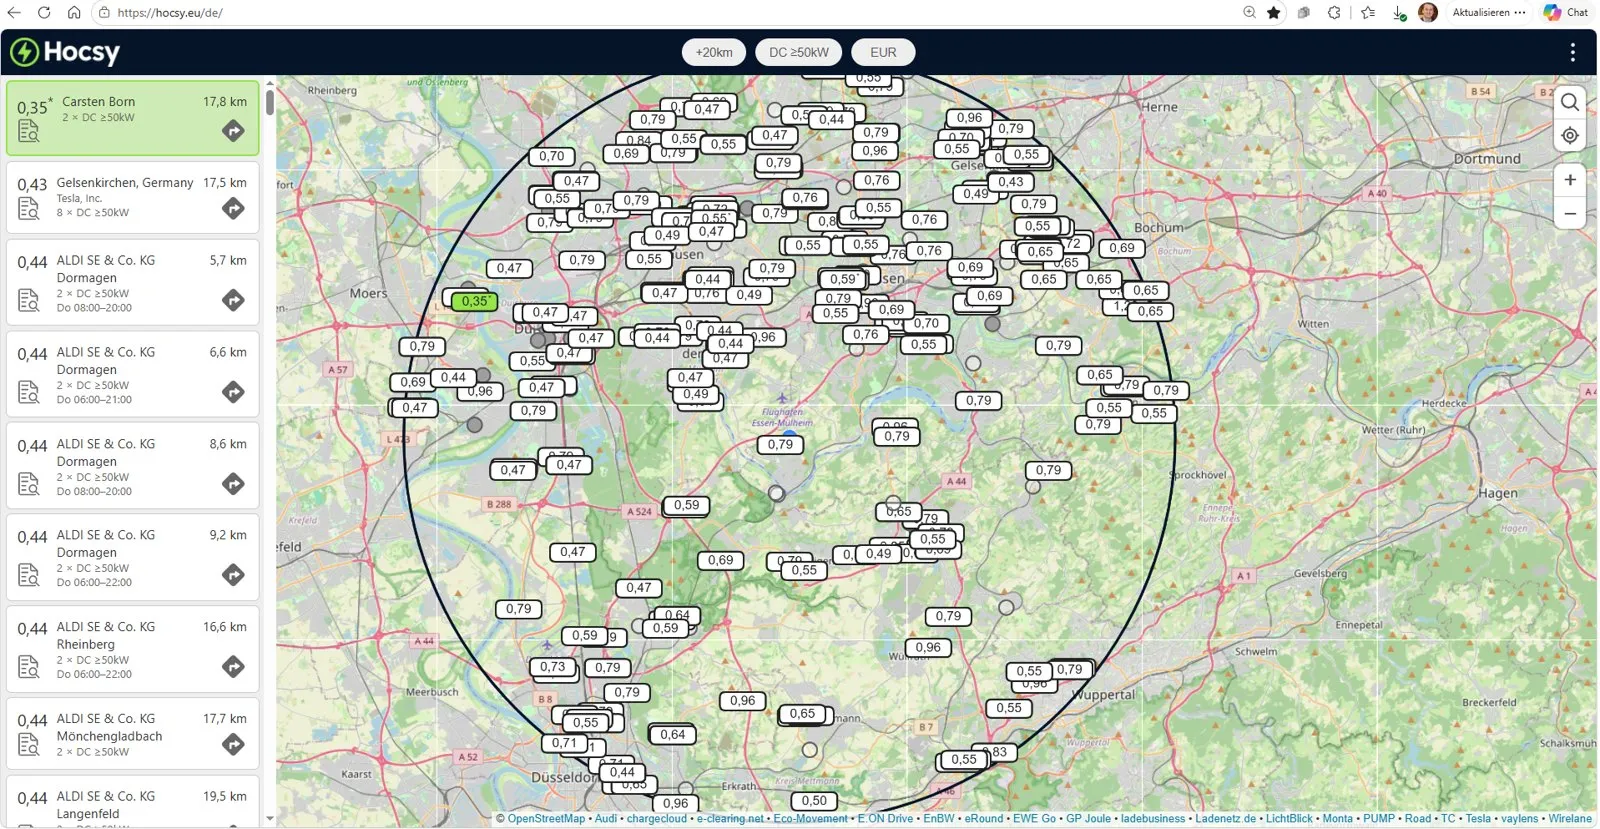1600x829 pixels.
Task: Open the chargecloud attribution link
Action: pyautogui.click(x=657, y=819)
